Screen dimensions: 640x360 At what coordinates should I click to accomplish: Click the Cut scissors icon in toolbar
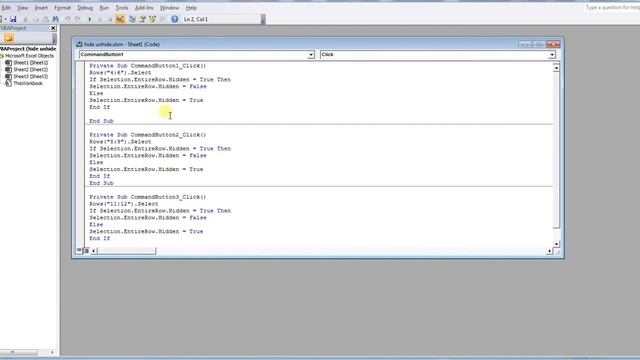[25, 19]
